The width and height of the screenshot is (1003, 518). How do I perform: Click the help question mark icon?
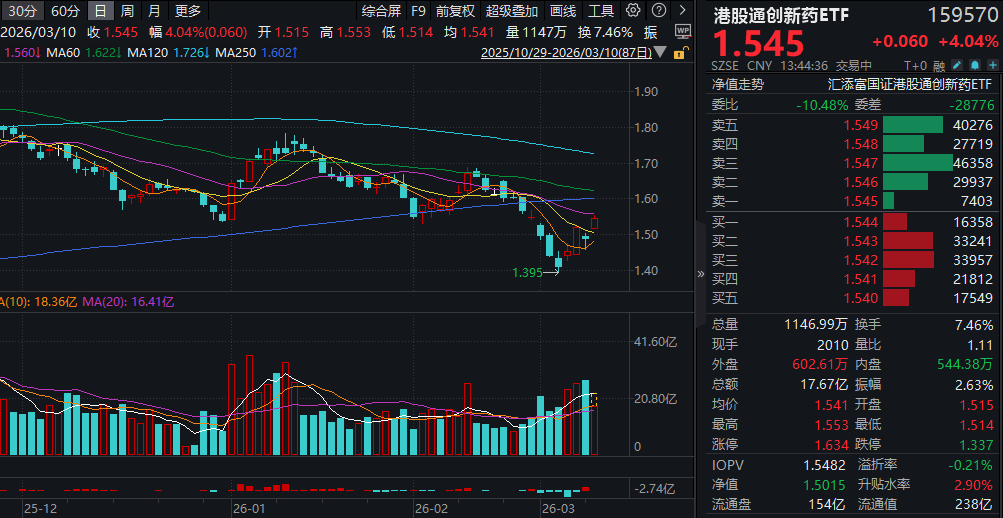658,11
